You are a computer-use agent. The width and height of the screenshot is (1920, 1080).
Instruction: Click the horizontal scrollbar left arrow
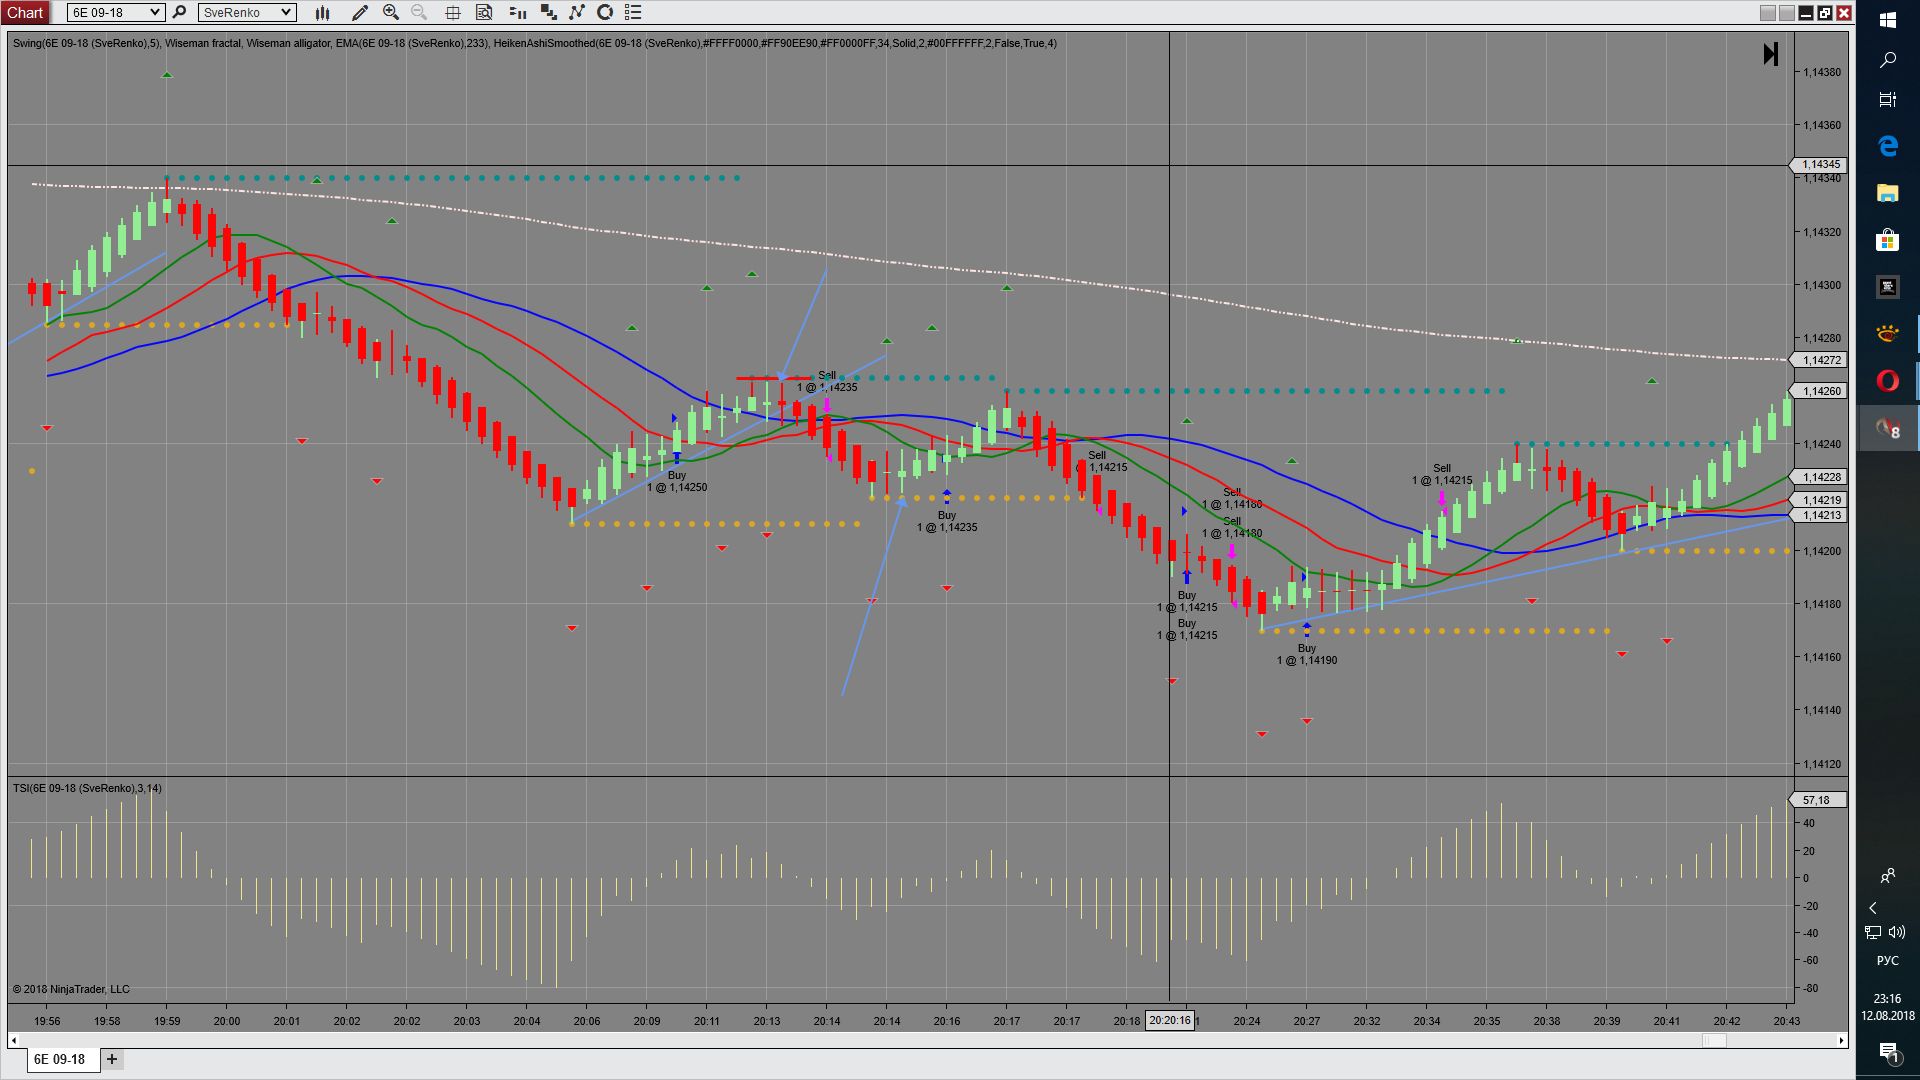(14, 1040)
